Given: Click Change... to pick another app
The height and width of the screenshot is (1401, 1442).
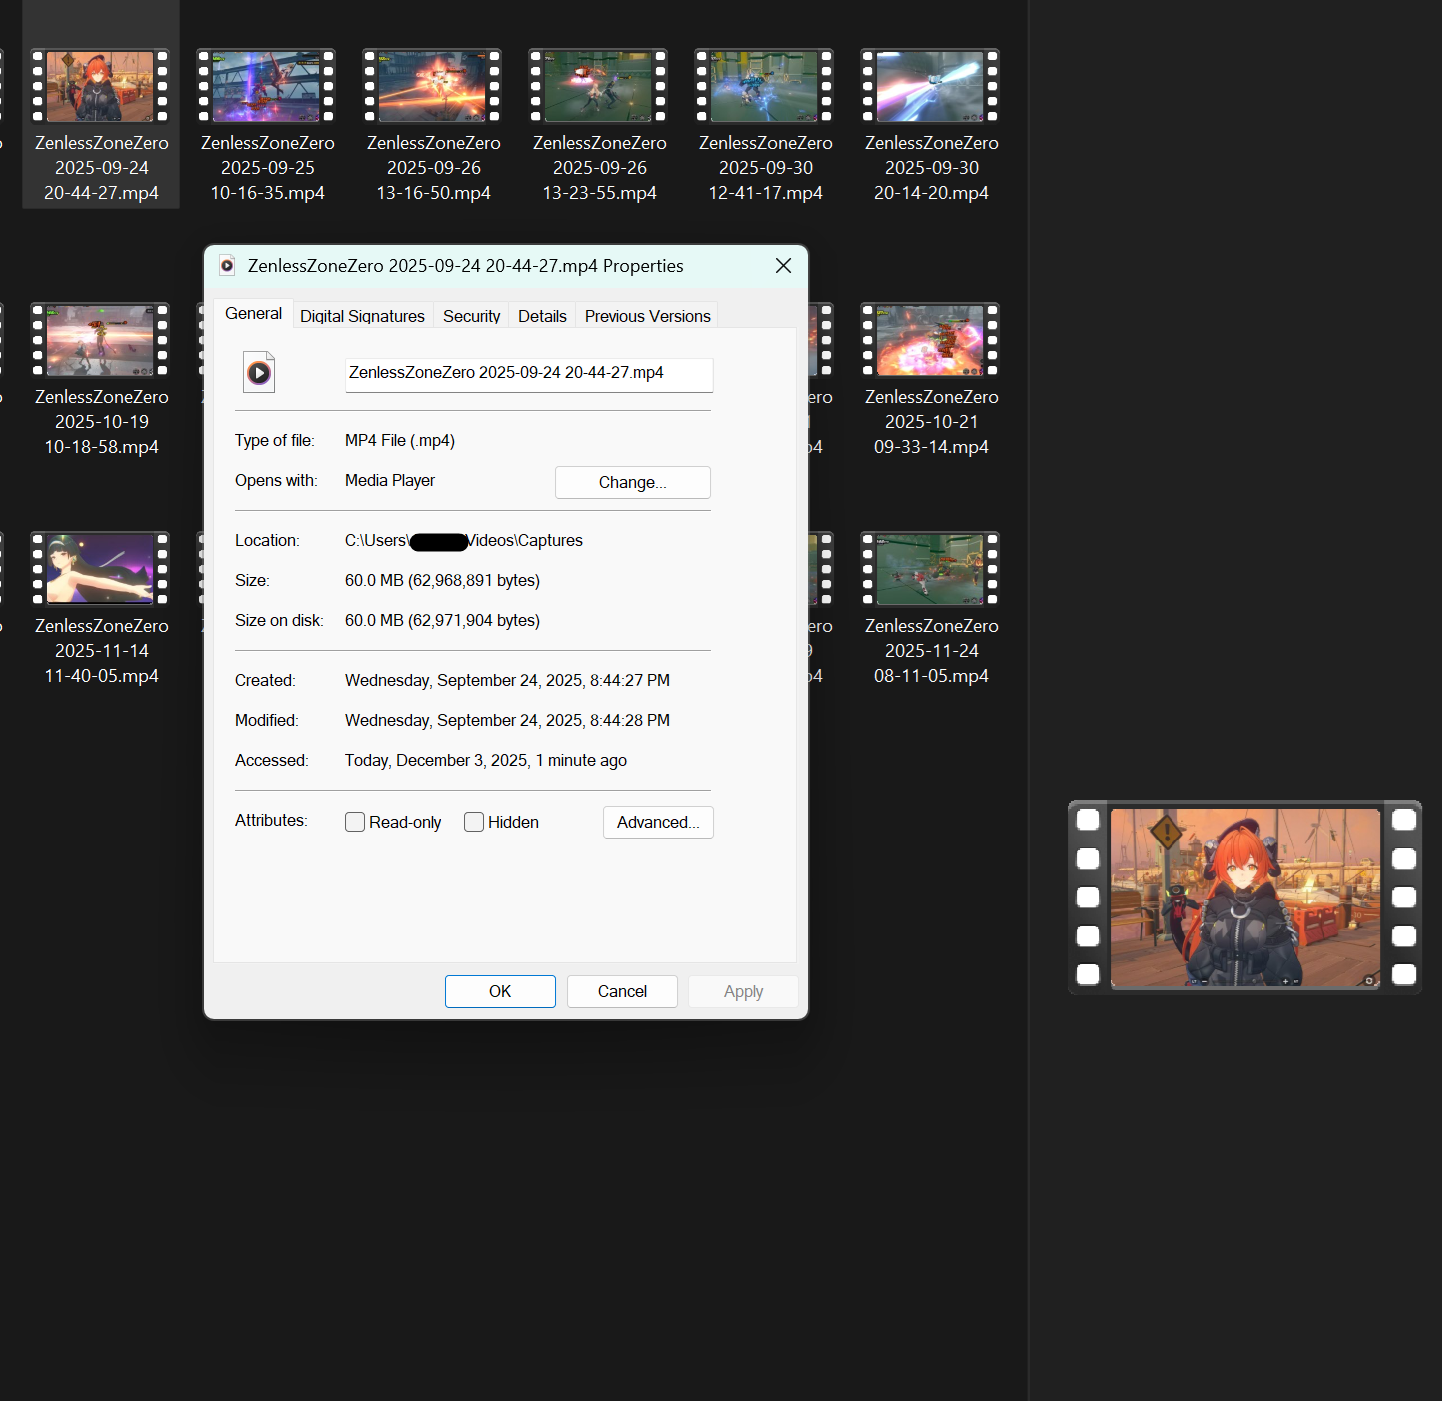Looking at the screenshot, I should pyautogui.click(x=633, y=482).
